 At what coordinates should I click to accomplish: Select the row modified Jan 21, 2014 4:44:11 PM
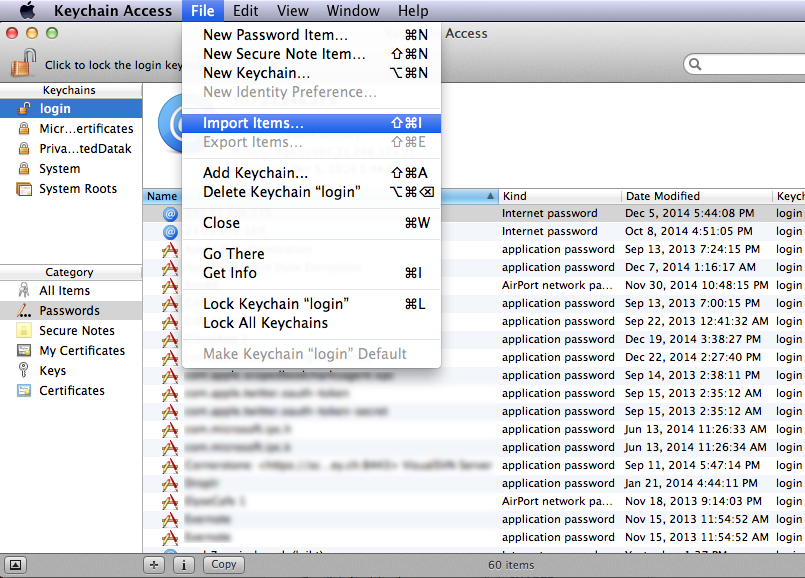tap(474, 483)
